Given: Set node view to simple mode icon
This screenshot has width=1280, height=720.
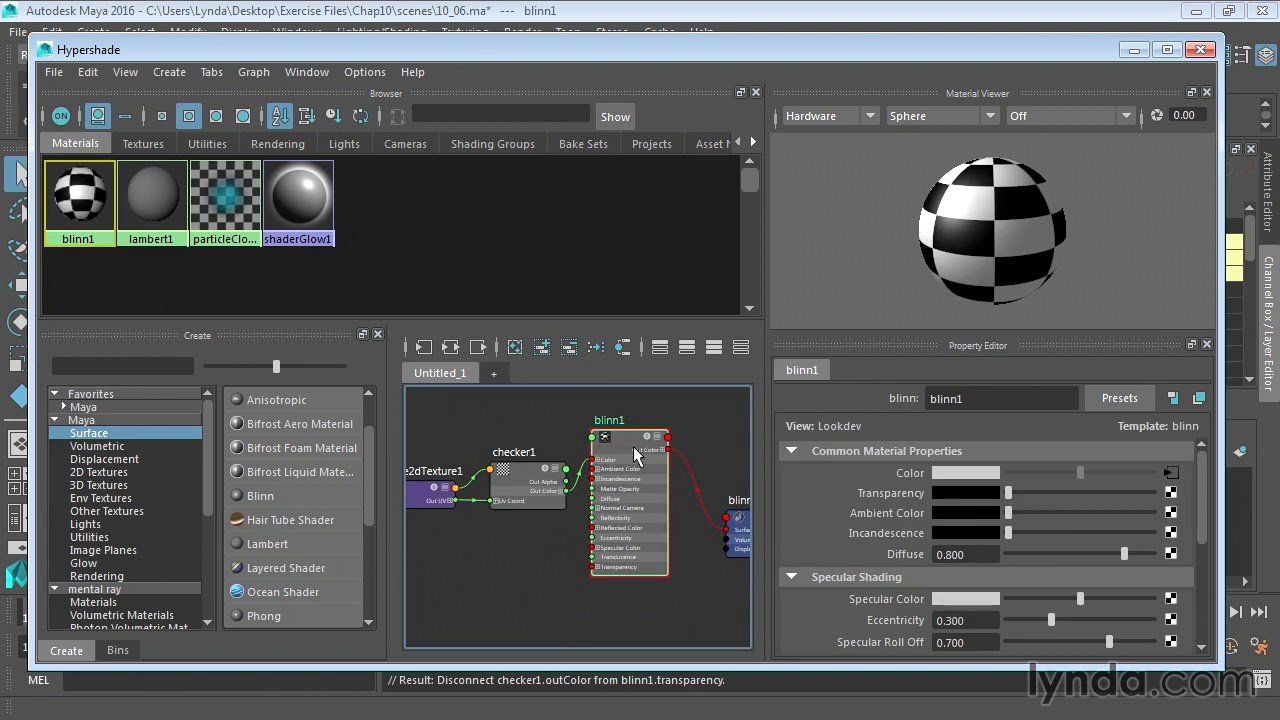Looking at the screenshot, I should (x=660, y=347).
